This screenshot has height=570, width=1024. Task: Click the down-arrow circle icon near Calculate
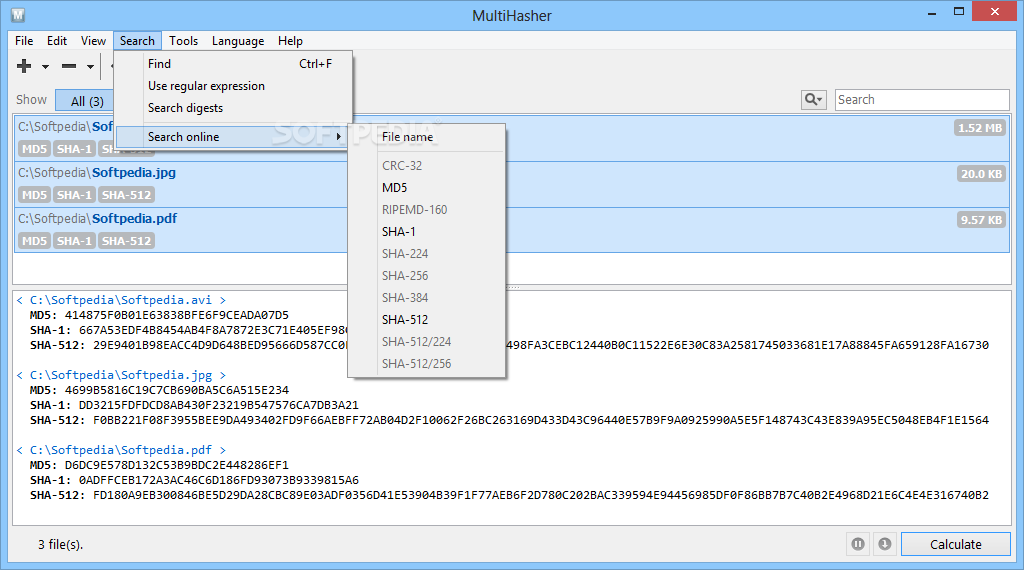885,544
